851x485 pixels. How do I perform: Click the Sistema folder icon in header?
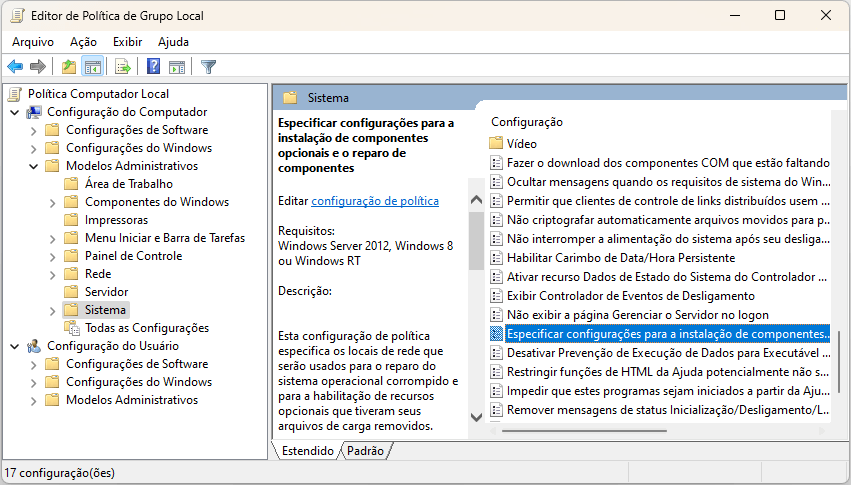click(x=290, y=98)
